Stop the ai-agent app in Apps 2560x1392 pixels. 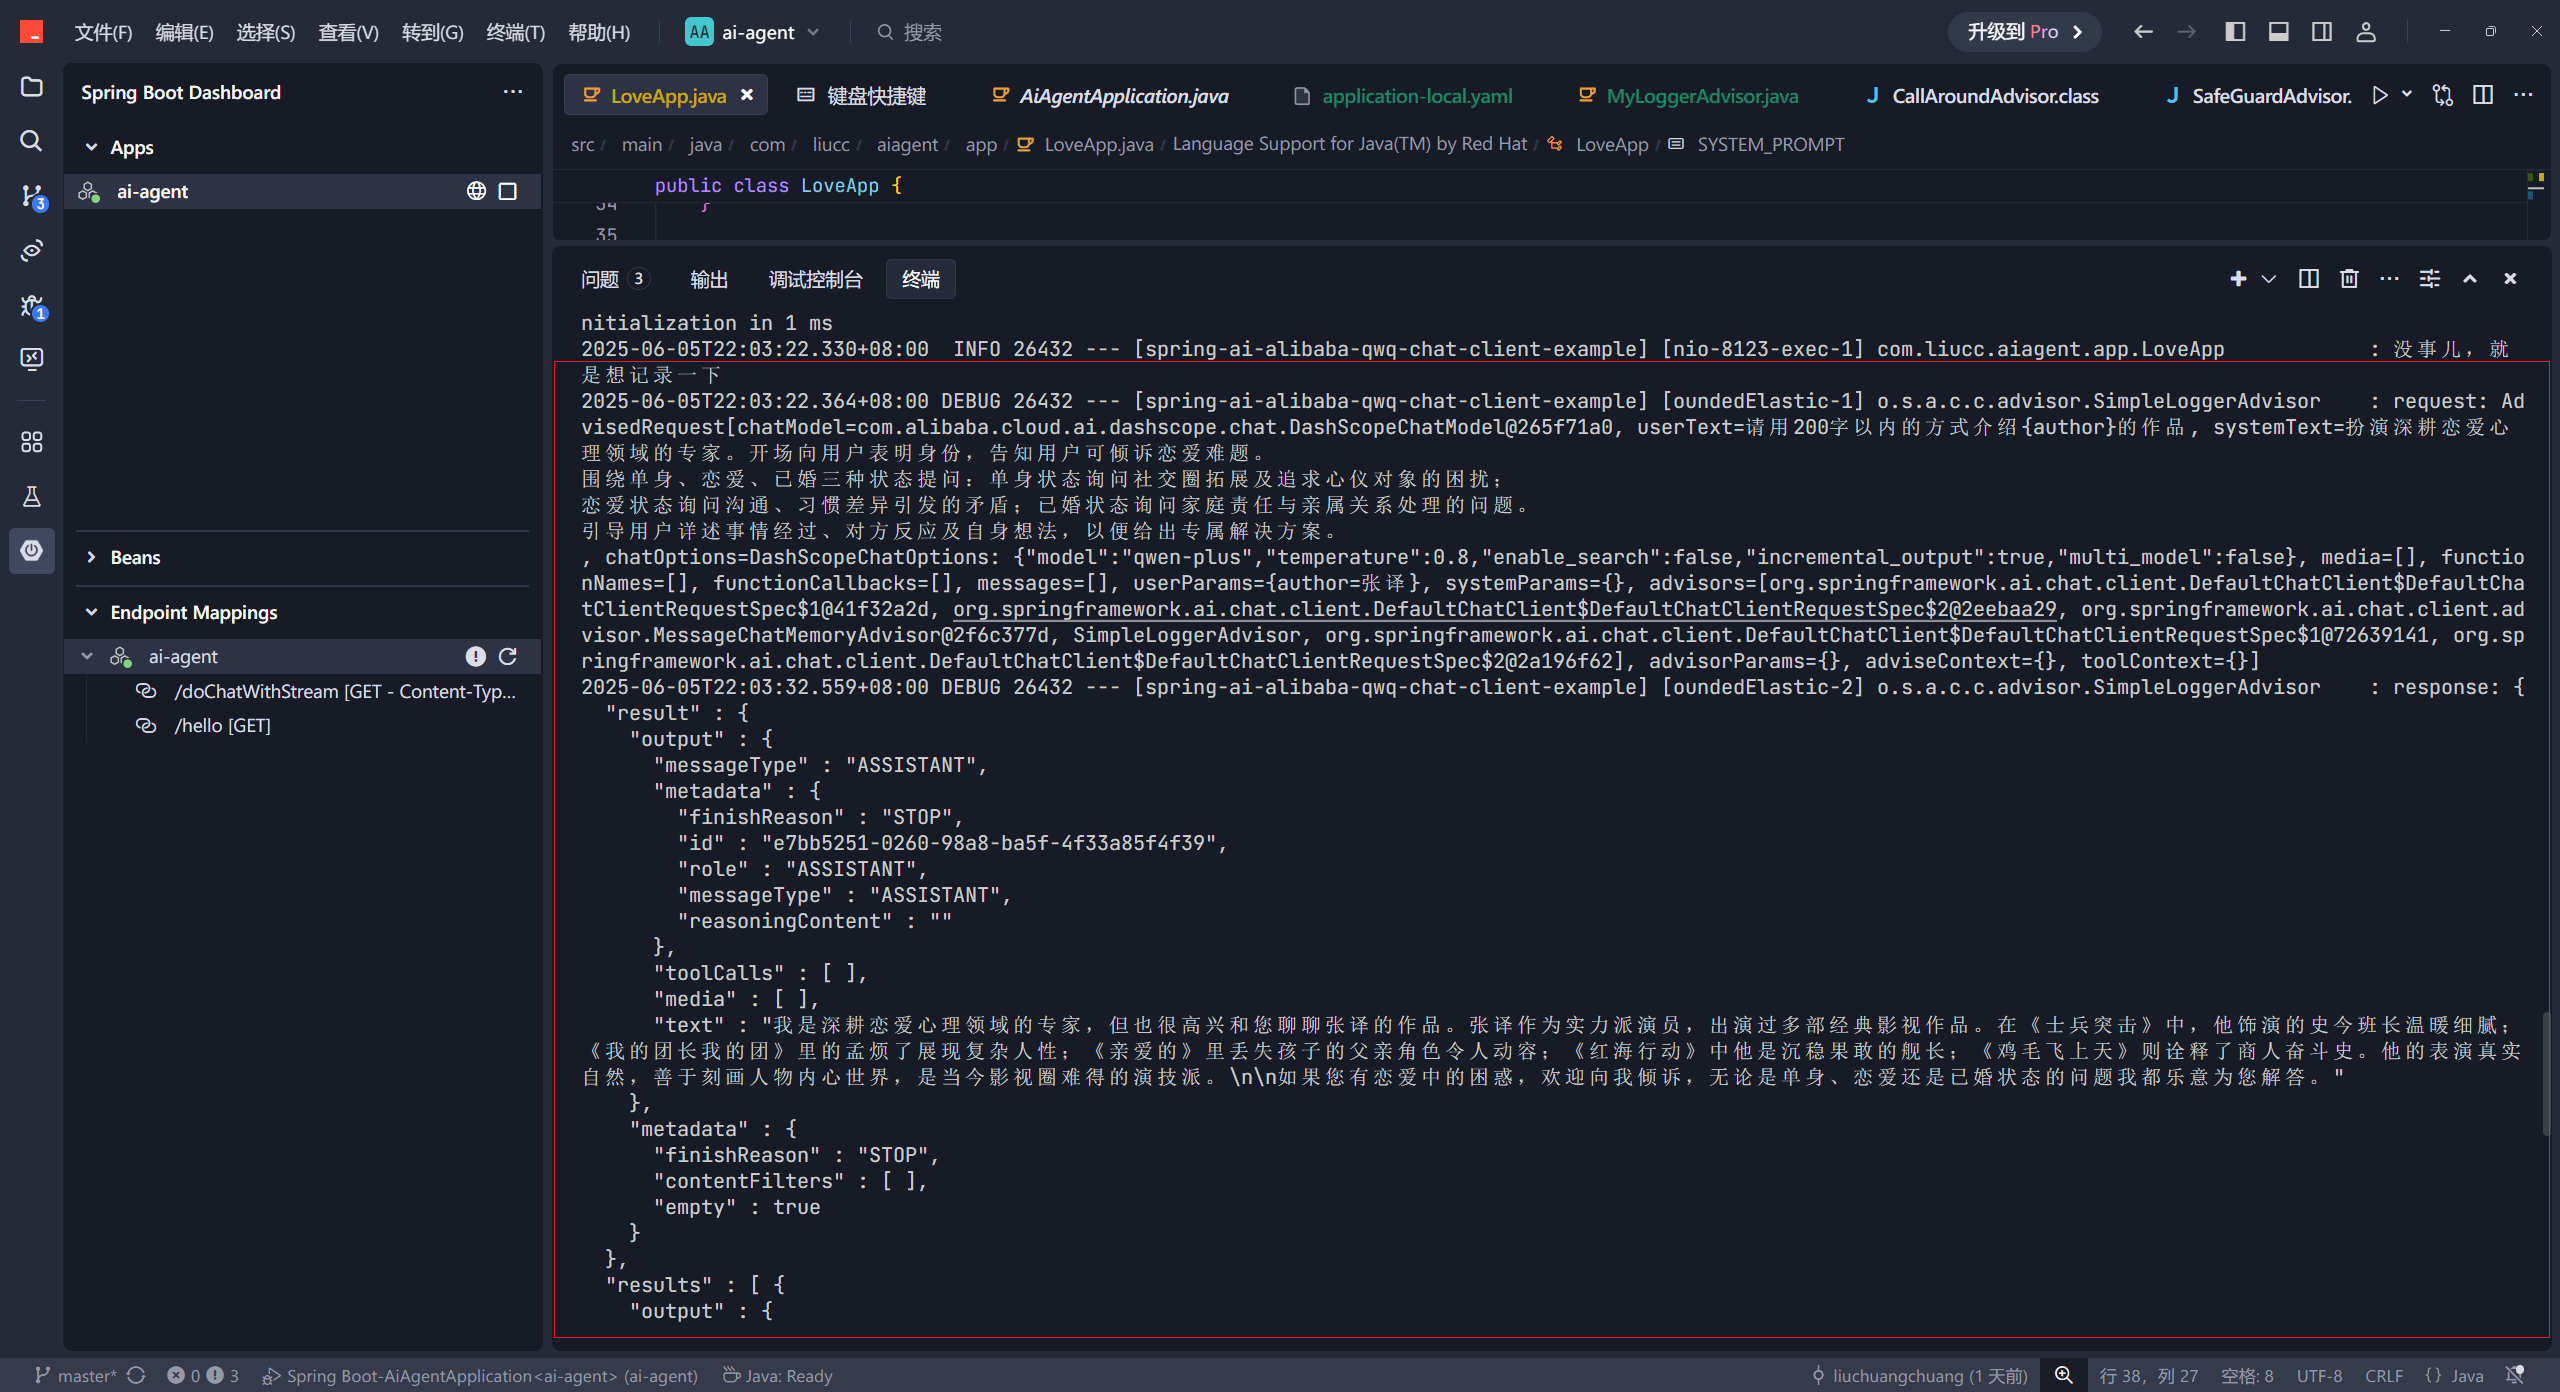pos(508,191)
